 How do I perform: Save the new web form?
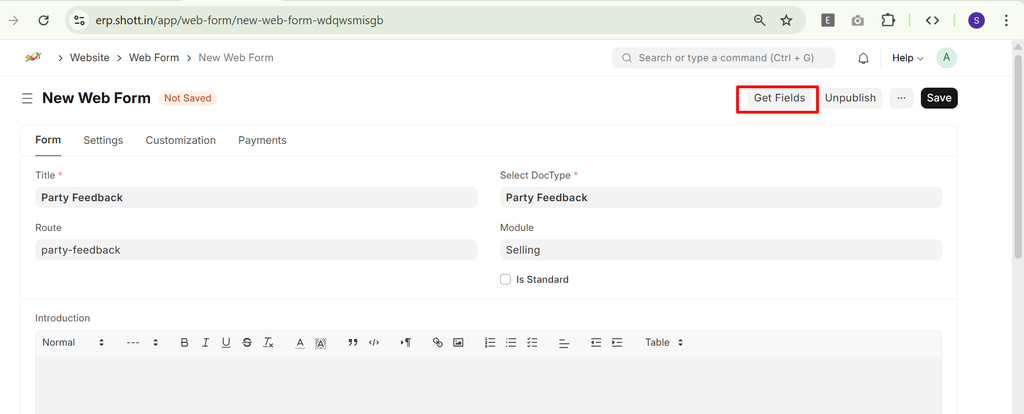(938, 98)
